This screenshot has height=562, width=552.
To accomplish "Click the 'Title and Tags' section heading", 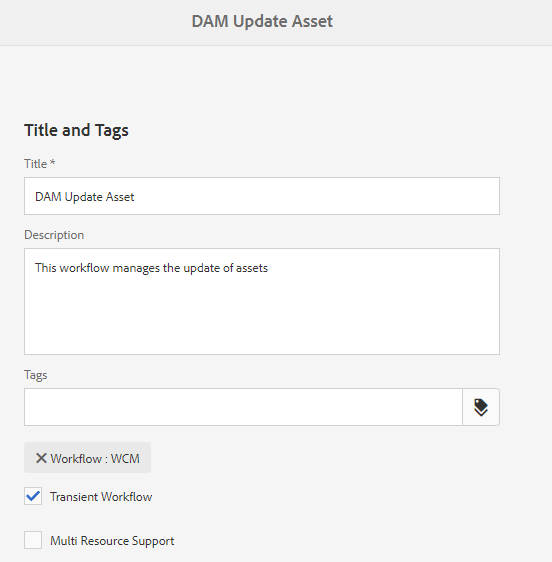I will tap(76, 130).
